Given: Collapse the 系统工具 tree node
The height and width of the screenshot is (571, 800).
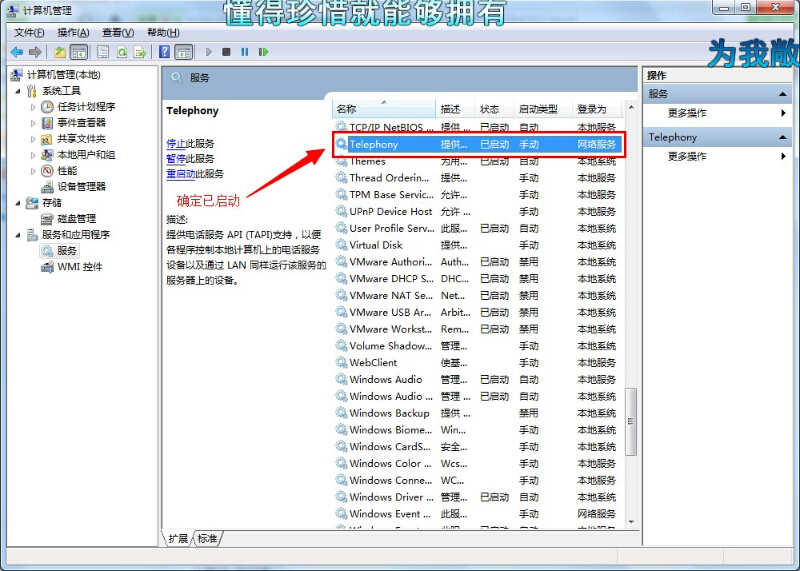Looking at the screenshot, I should pos(18,91).
